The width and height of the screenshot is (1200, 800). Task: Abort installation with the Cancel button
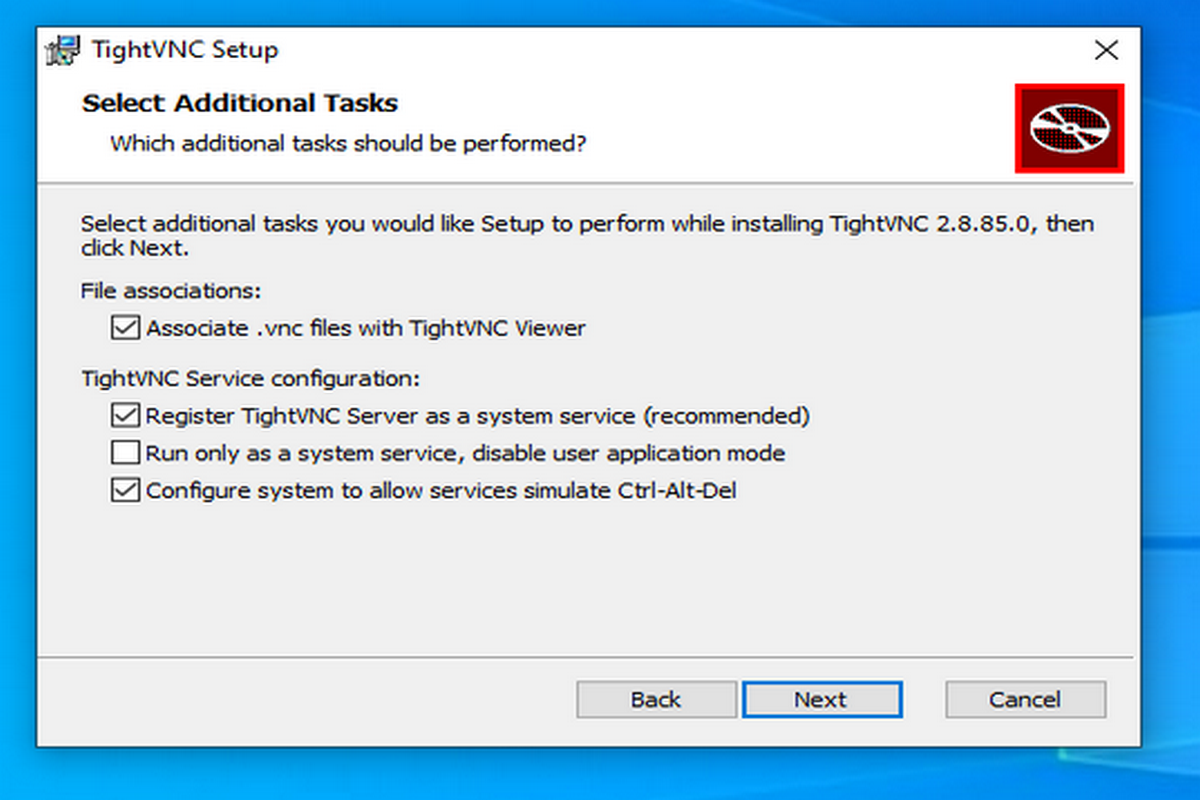1025,700
